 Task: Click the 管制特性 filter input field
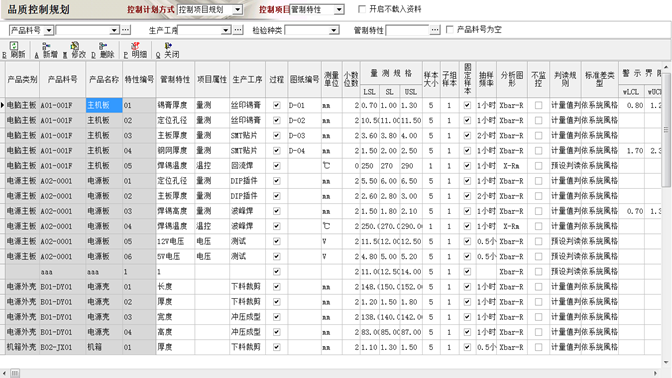point(407,30)
